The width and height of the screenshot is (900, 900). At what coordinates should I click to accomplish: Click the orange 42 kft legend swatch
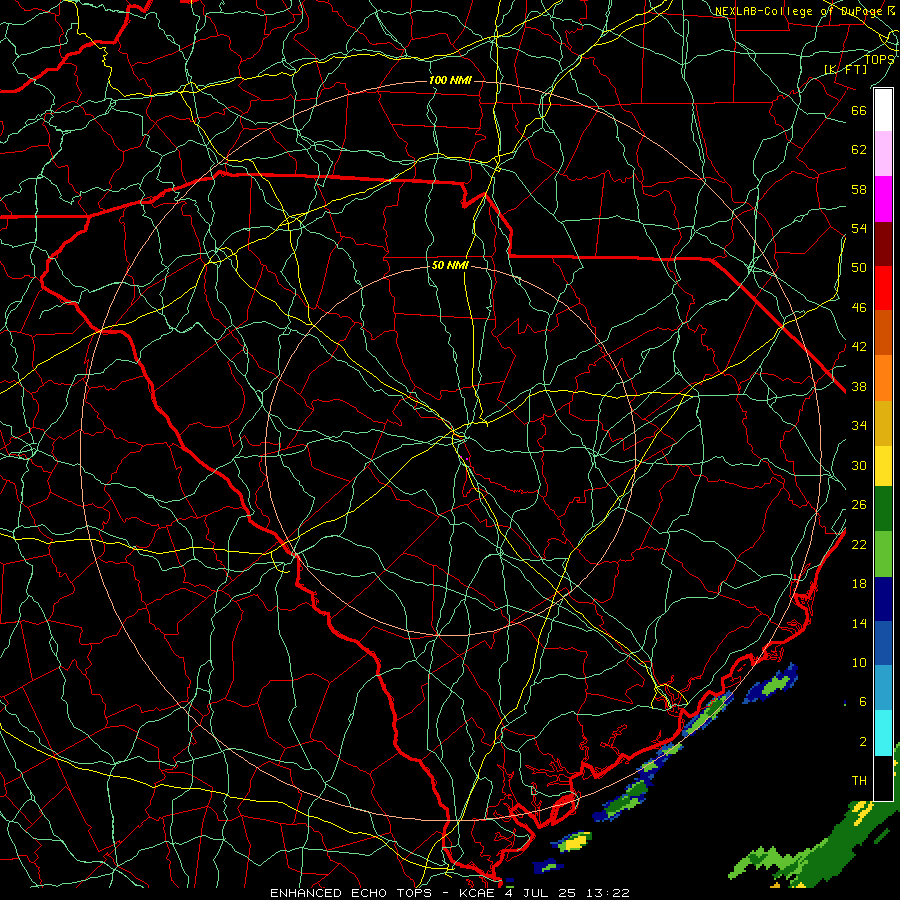[883, 377]
